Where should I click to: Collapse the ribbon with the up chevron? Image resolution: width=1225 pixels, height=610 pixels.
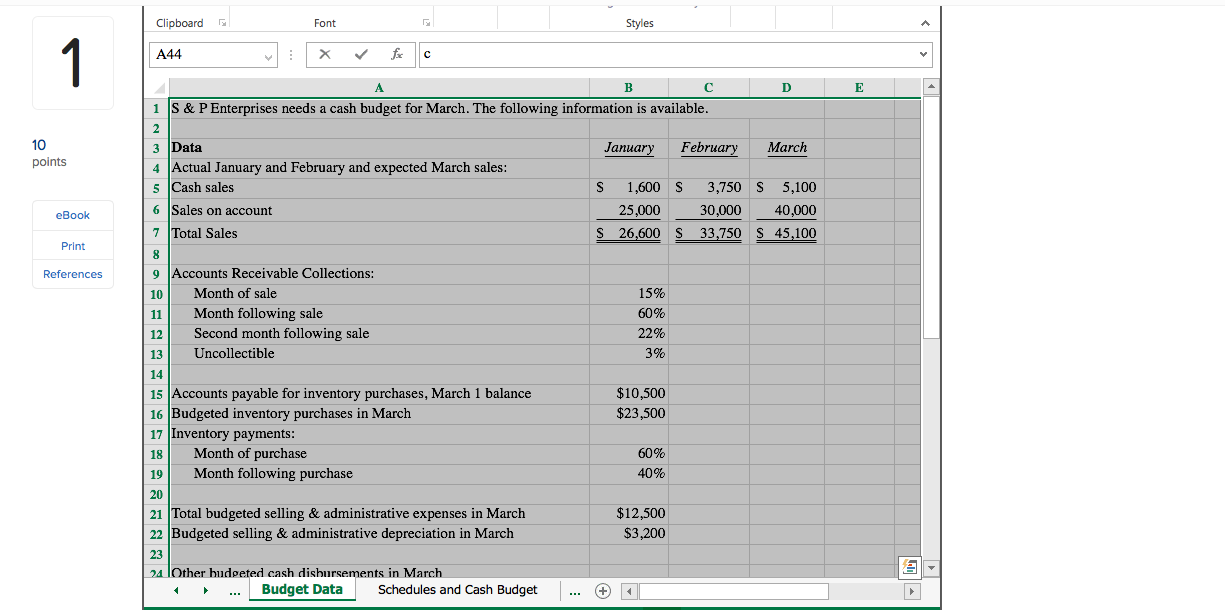pos(925,23)
